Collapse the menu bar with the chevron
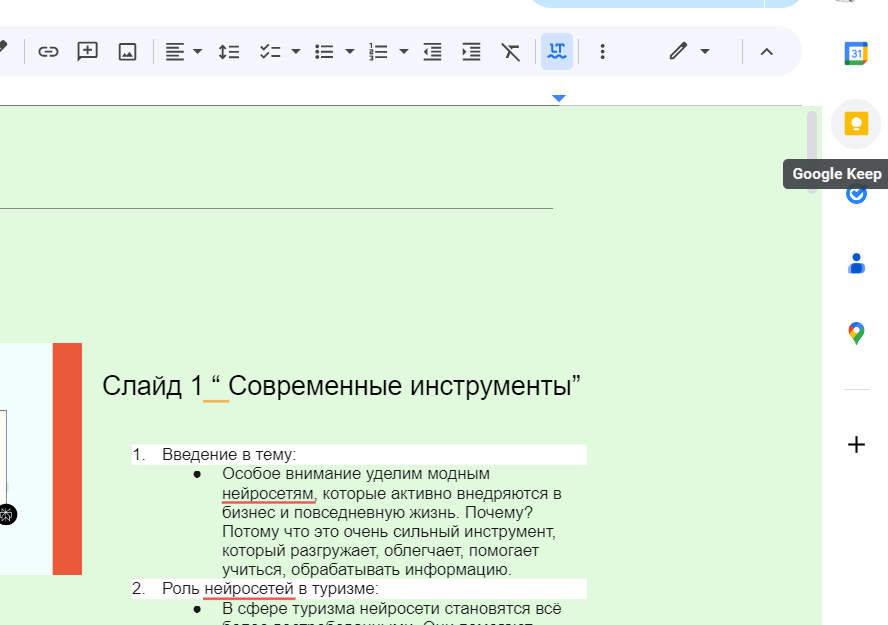The image size is (888, 625). pyautogui.click(x=767, y=51)
